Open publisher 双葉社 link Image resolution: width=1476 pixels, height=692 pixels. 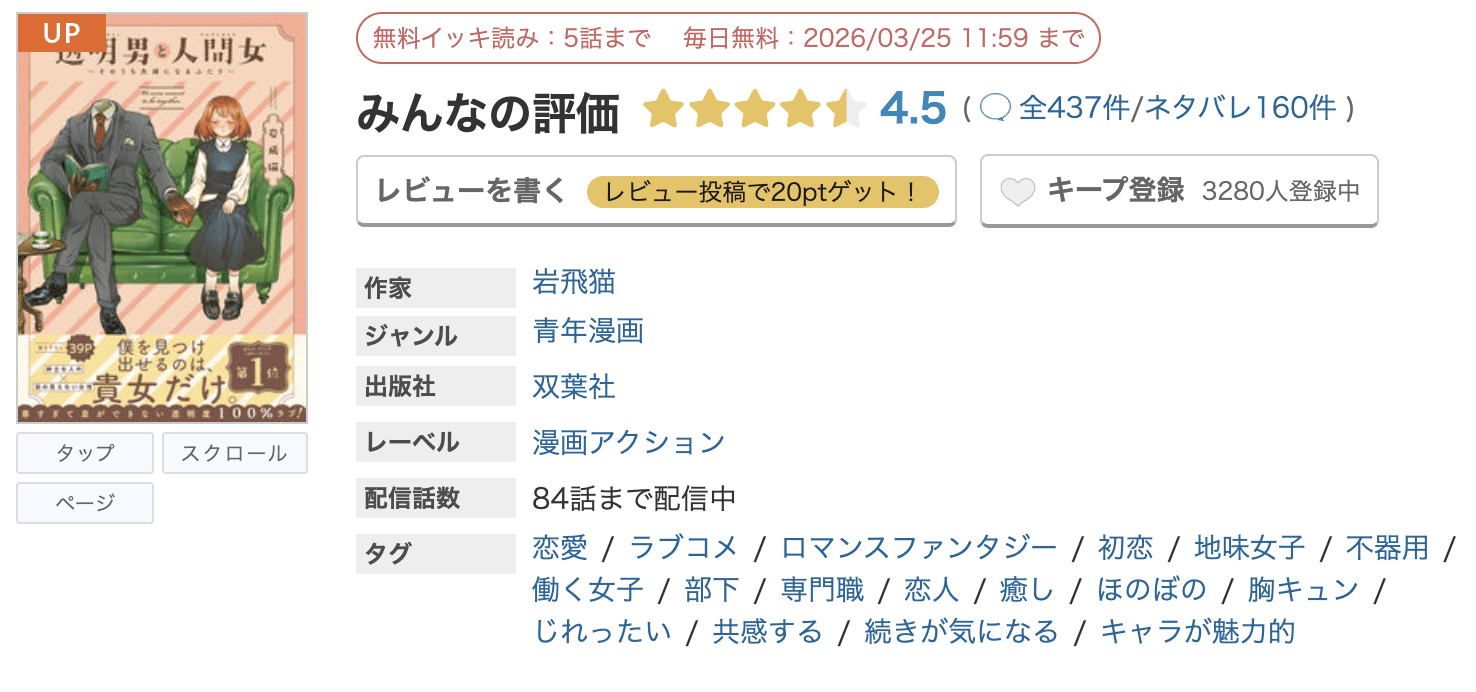point(574,386)
